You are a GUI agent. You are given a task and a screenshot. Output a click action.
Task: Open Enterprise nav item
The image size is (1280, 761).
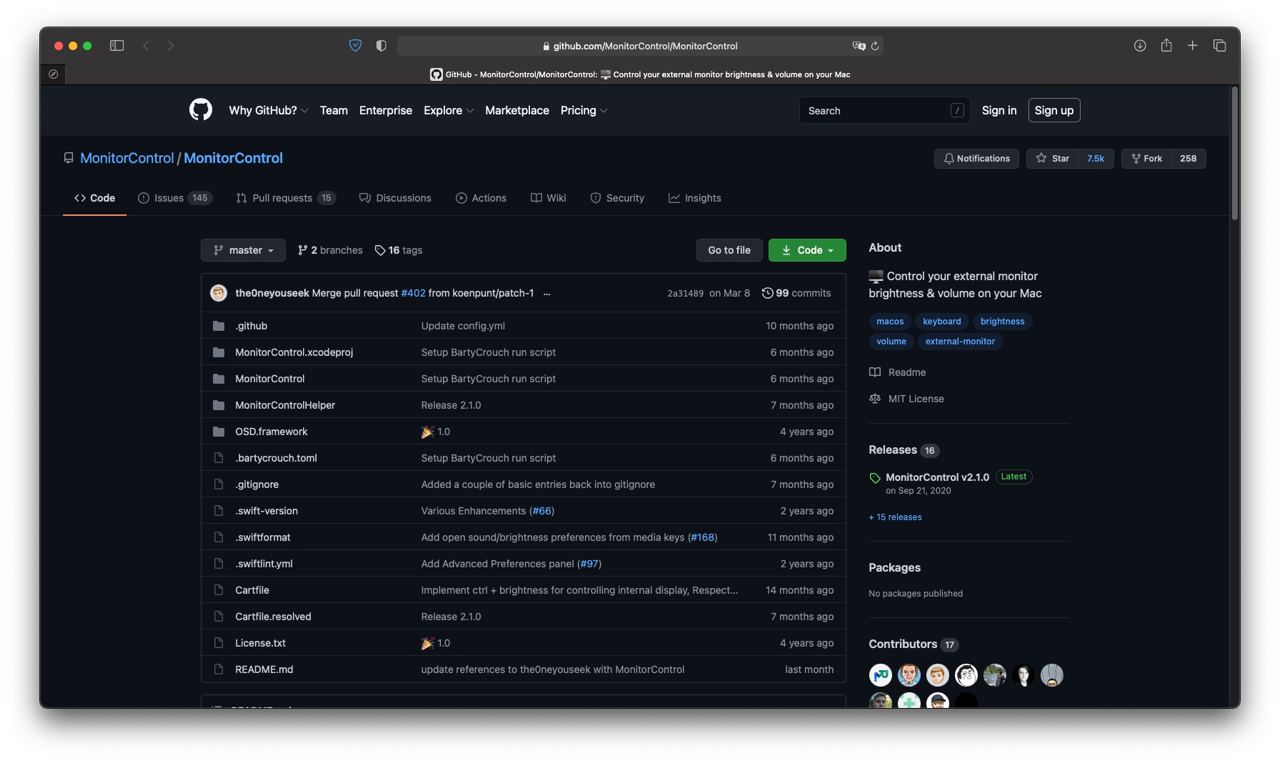[x=386, y=110]
